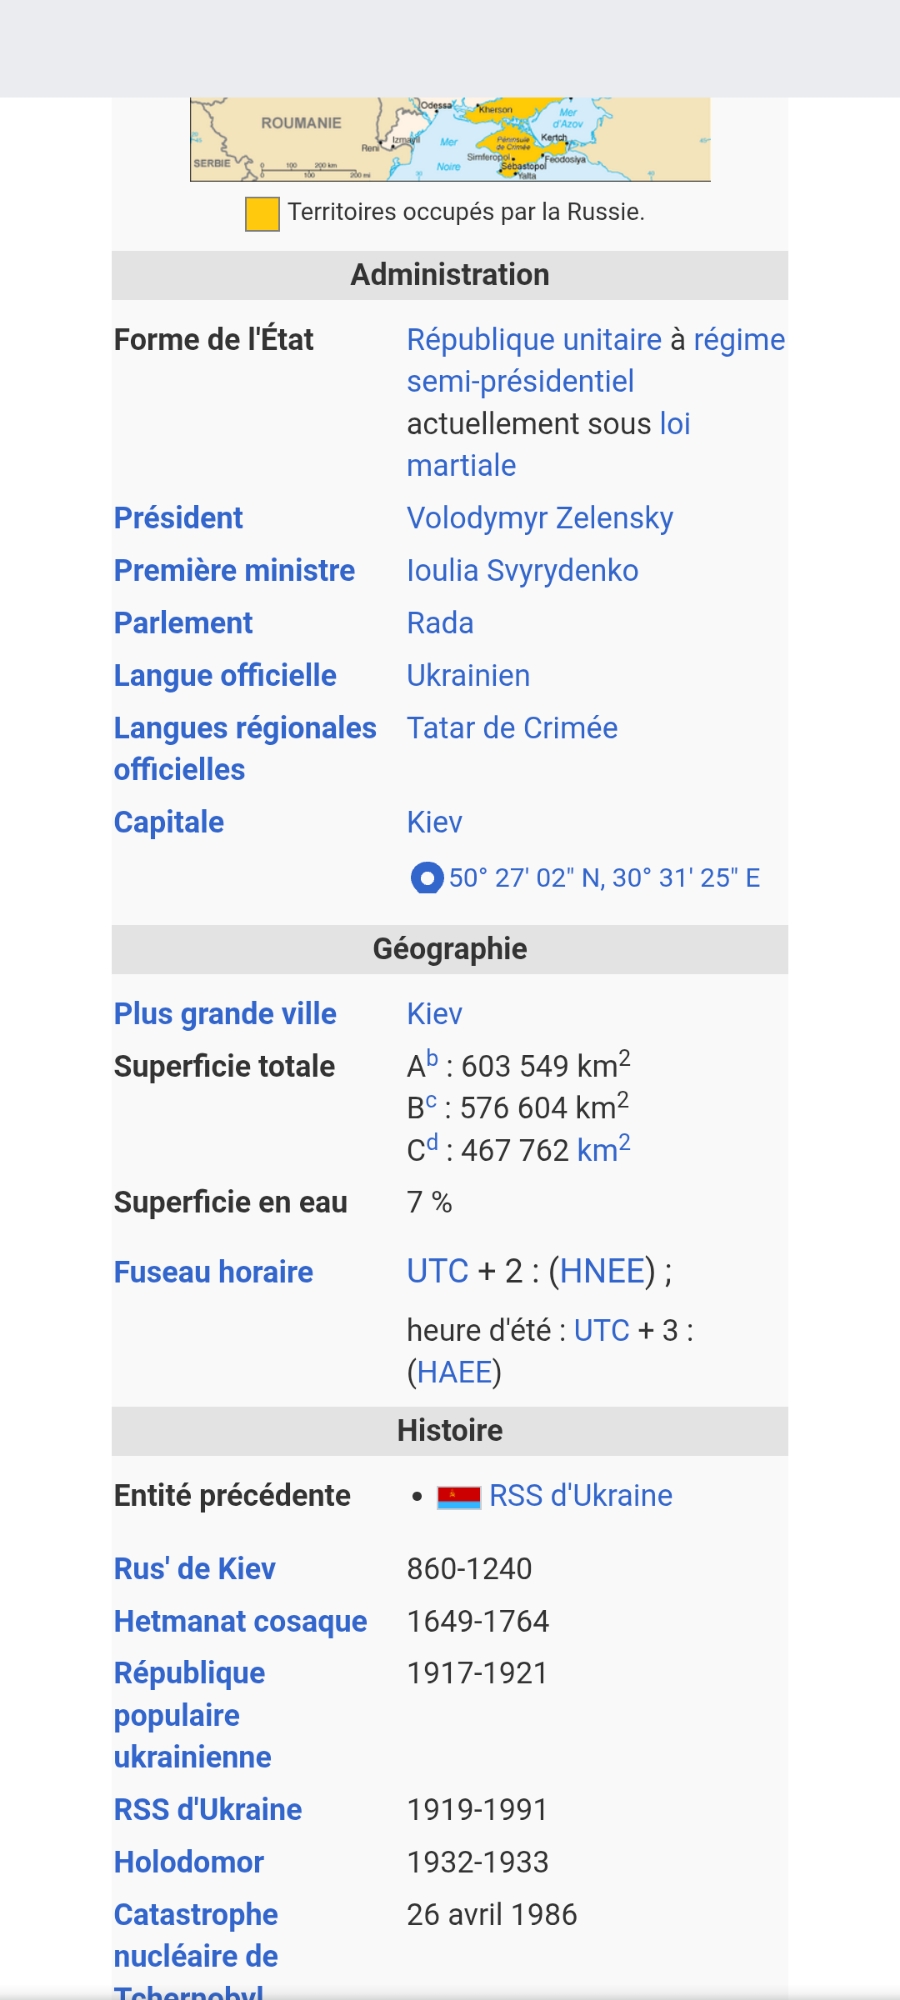Click footnote b next to area A

point(432,1059)
